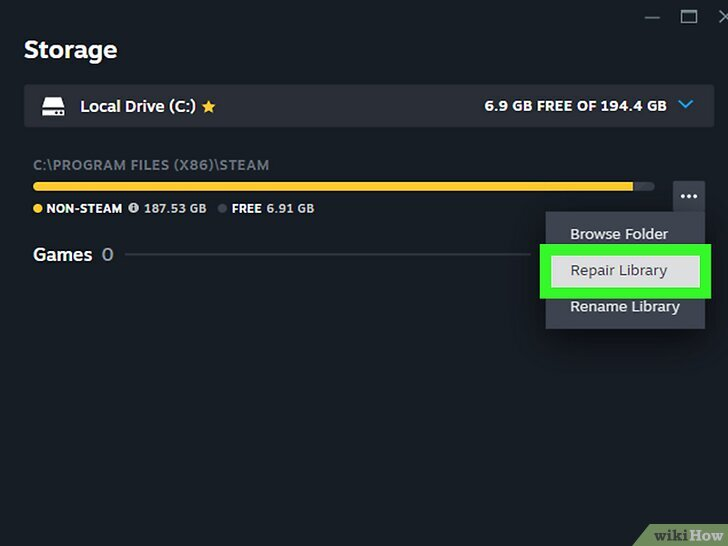
Task: Click the FREE 6.91 GB legend
Action: click(266, 208)
